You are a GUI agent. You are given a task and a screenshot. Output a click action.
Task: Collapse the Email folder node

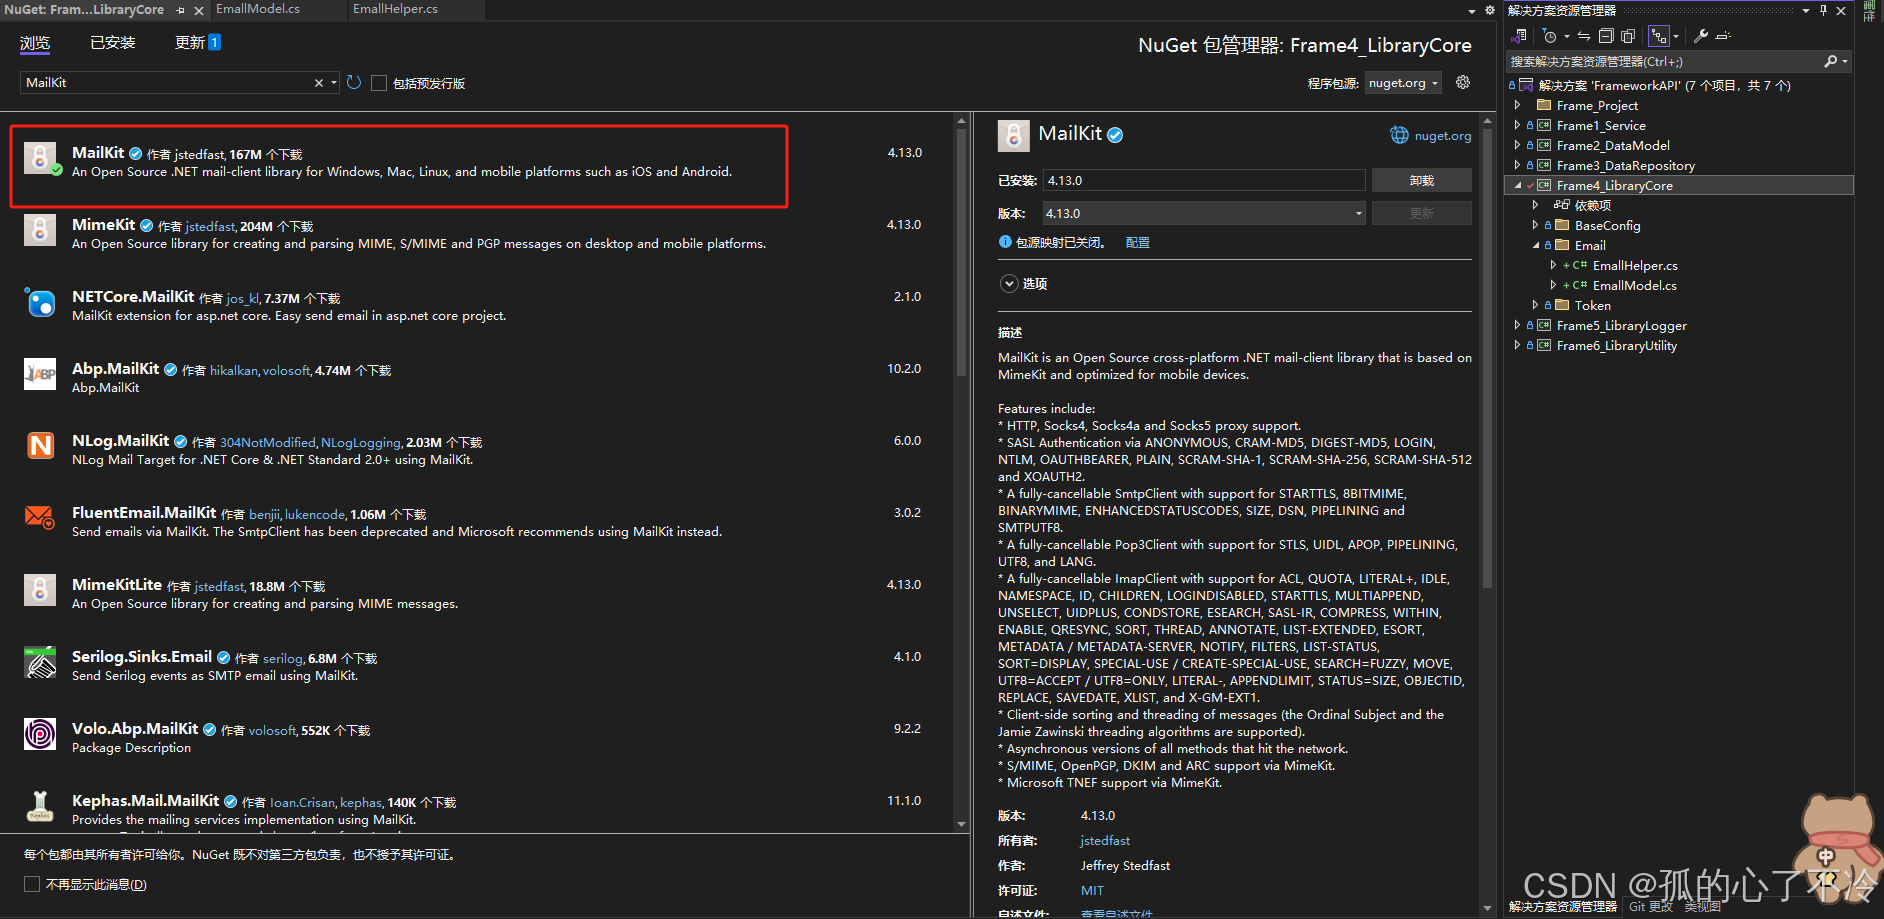tap(1535, 245)
